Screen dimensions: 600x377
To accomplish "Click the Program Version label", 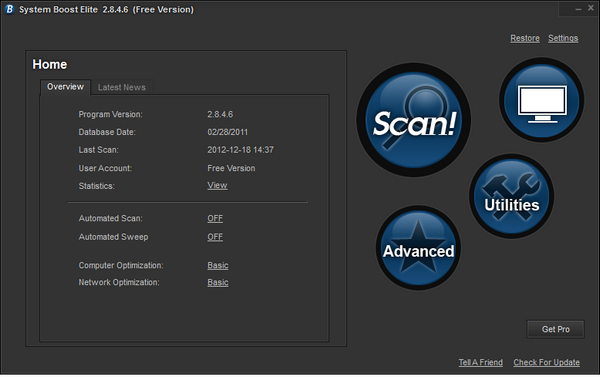I will click(110, 114).
